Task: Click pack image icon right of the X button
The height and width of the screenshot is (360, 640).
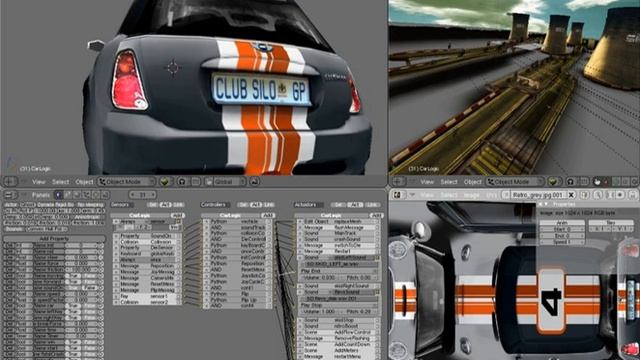Action: pyautogui.click(x=584, y=195)
